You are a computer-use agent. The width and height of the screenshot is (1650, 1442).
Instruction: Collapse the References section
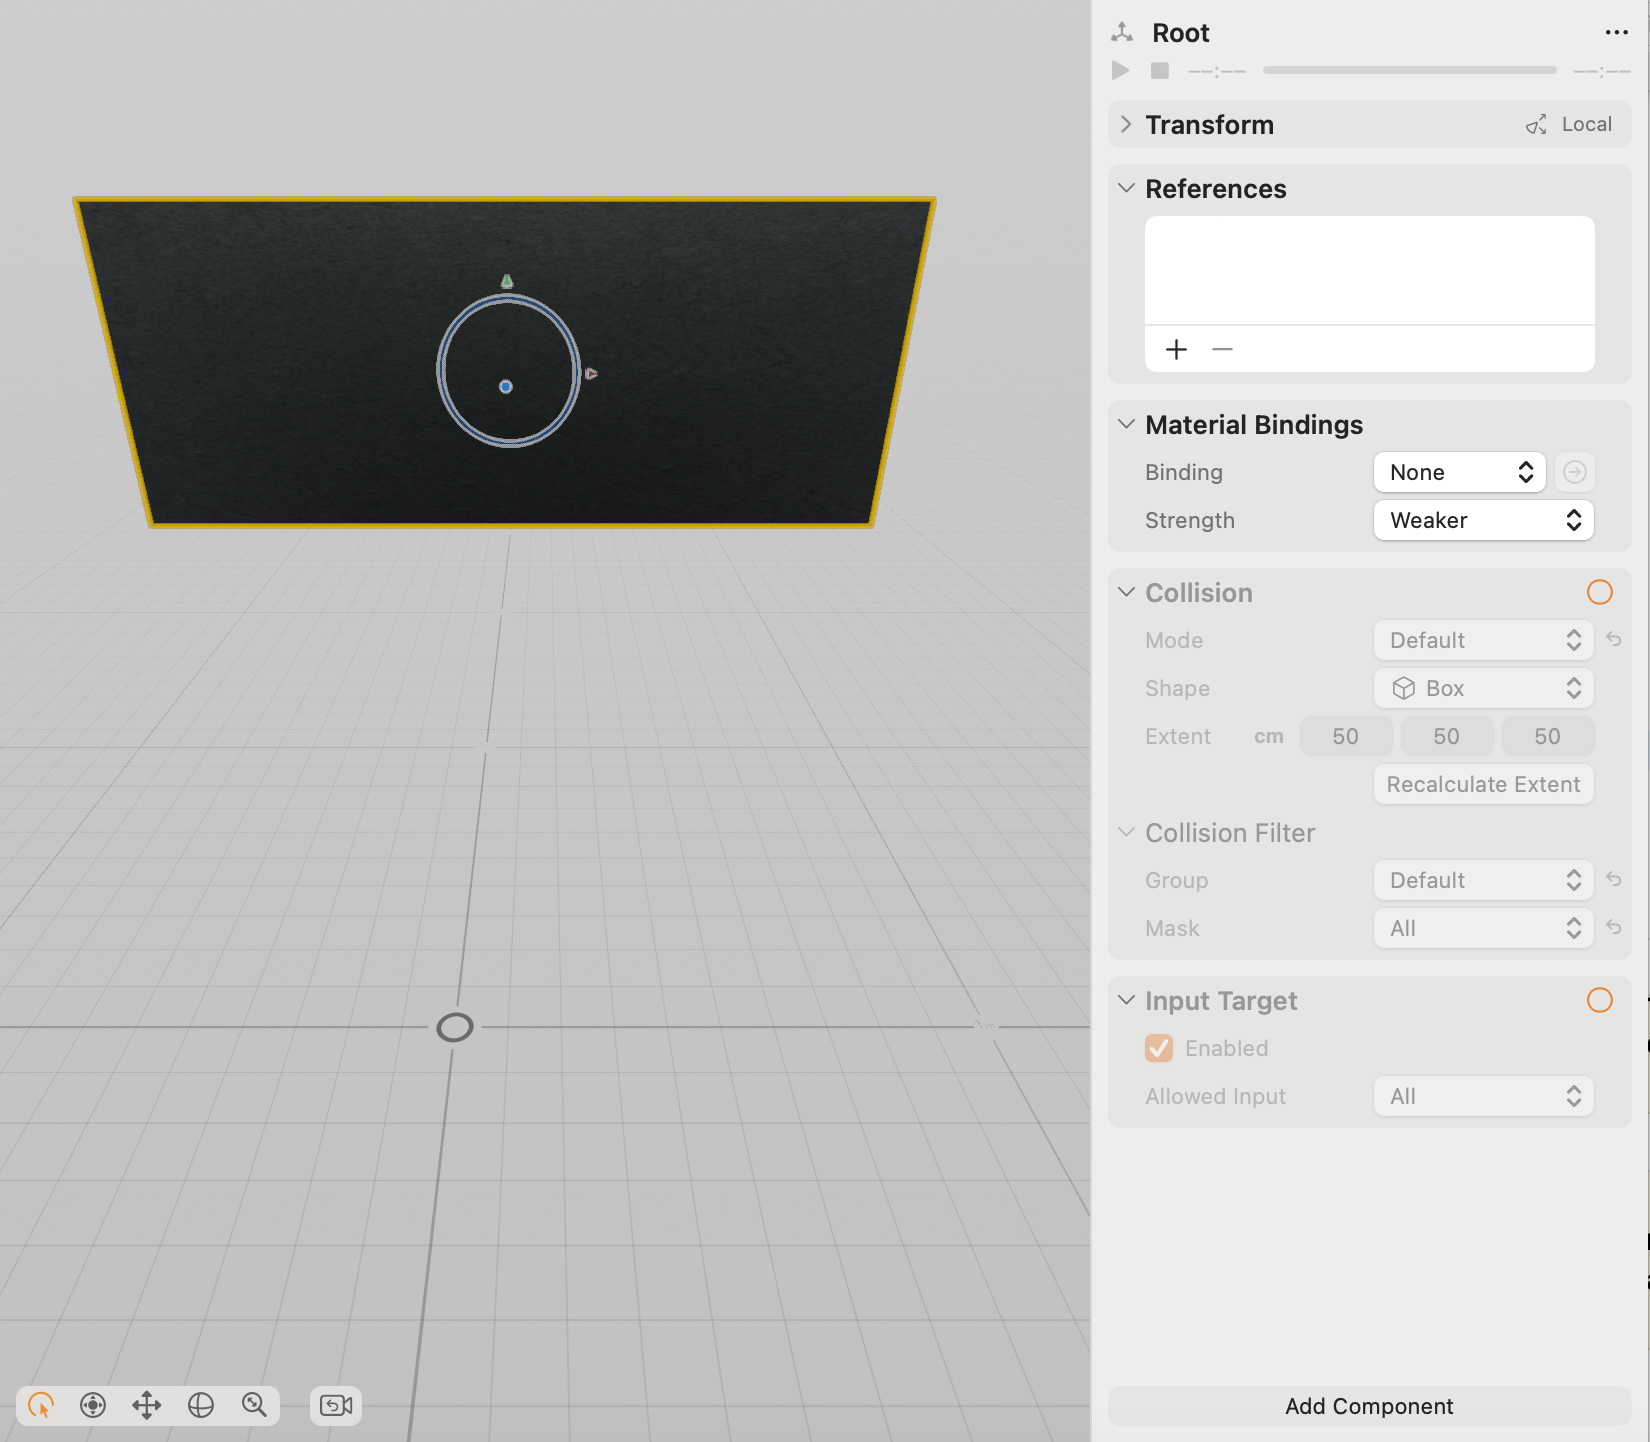point(1126,188)
